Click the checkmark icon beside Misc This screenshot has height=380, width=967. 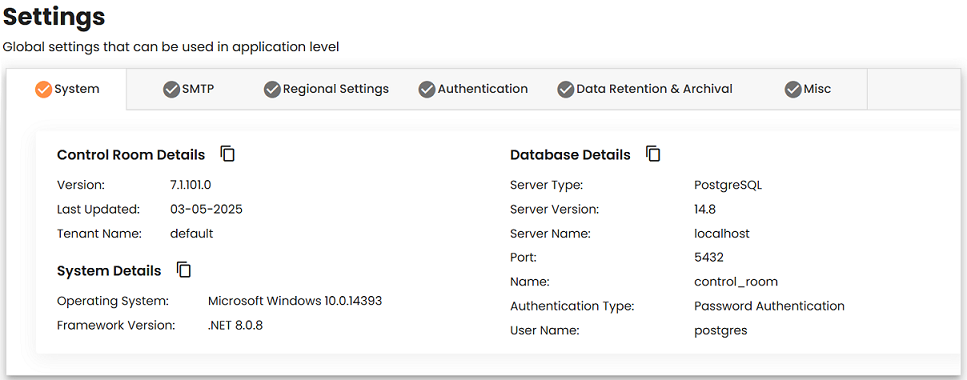pyautogui.click(x=792, y=89)
